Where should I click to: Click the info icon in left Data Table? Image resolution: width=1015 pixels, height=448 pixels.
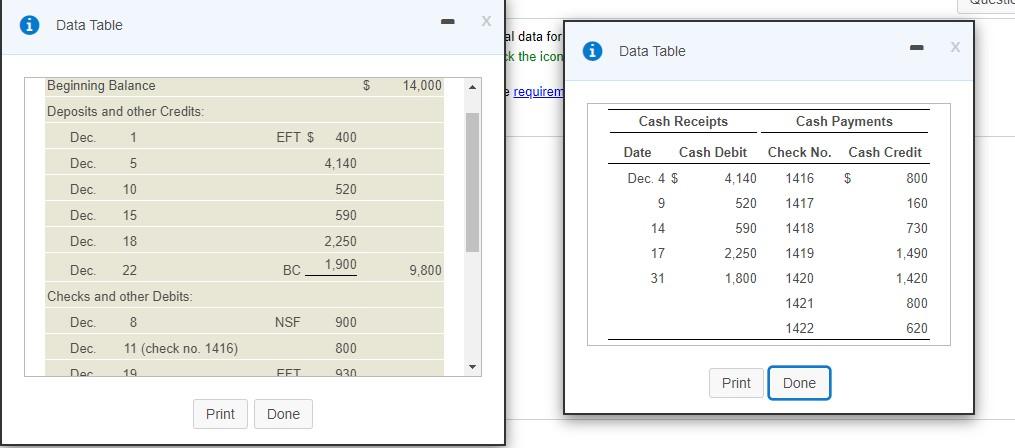28,25
